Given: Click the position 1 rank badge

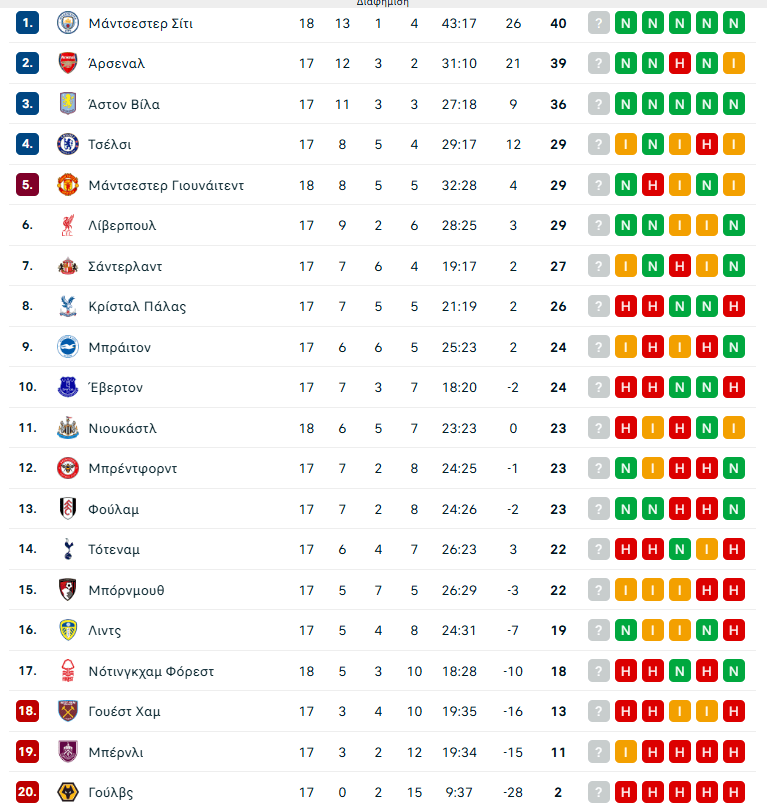Looking at the screenshot, I should pos(28,23).
